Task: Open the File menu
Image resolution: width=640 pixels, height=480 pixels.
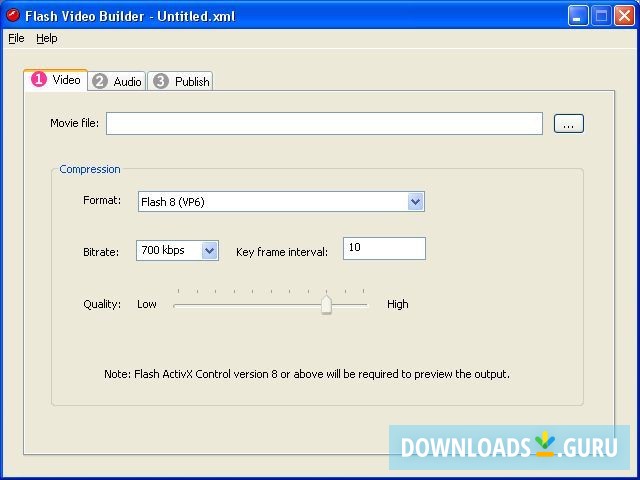Action: [x=16, y=38]
